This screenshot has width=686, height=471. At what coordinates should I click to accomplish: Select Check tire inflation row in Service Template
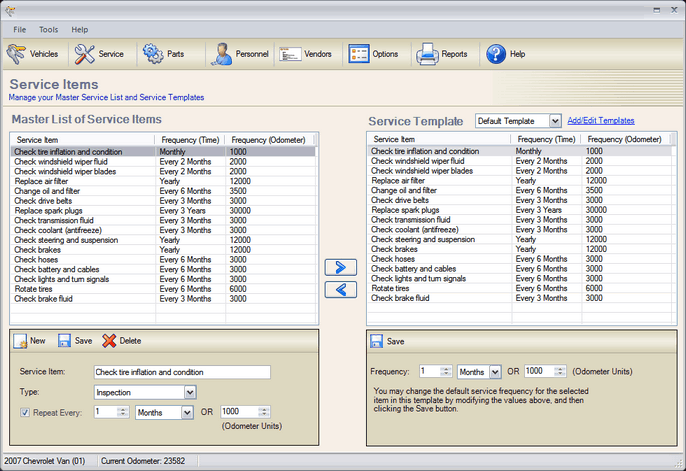pos(519,151)
